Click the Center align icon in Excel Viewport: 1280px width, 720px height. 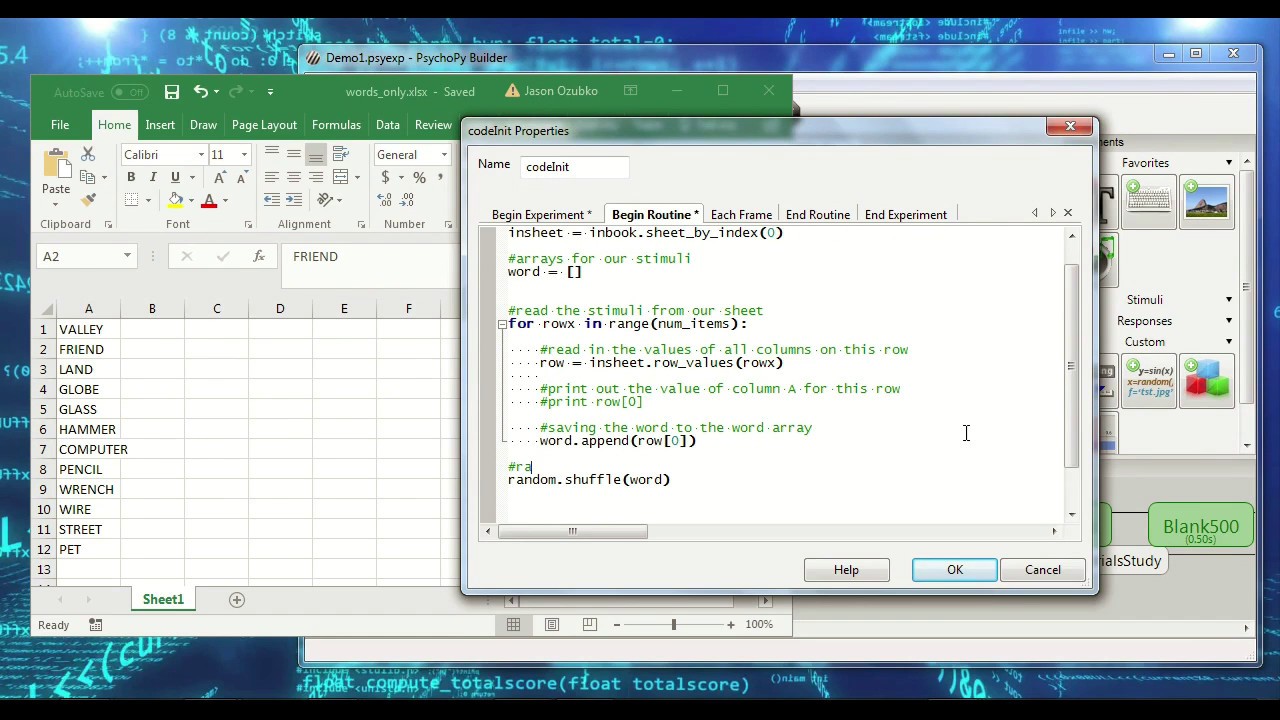click(294, 177)
